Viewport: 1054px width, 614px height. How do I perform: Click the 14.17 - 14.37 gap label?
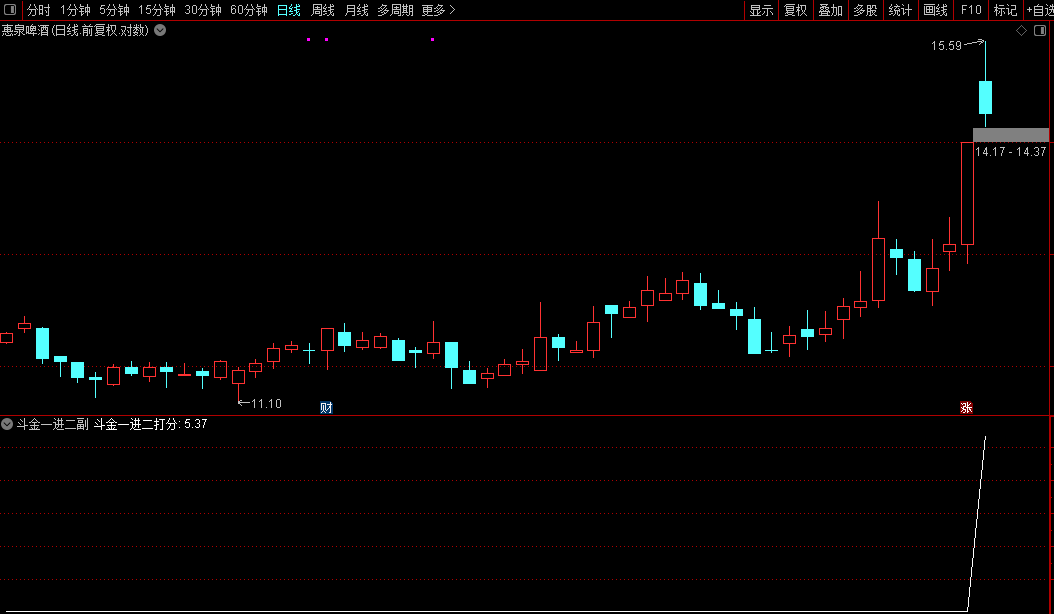[x=1010, y=152]
